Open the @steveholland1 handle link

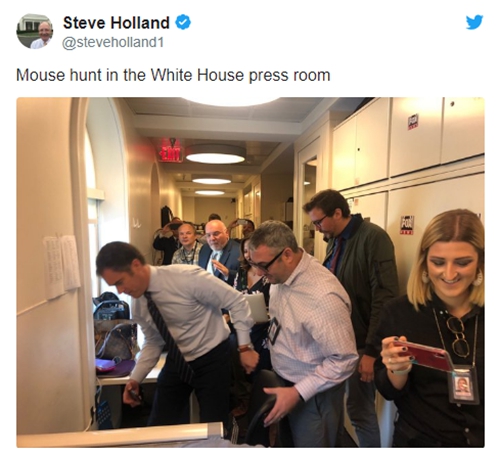pos(113,43)
